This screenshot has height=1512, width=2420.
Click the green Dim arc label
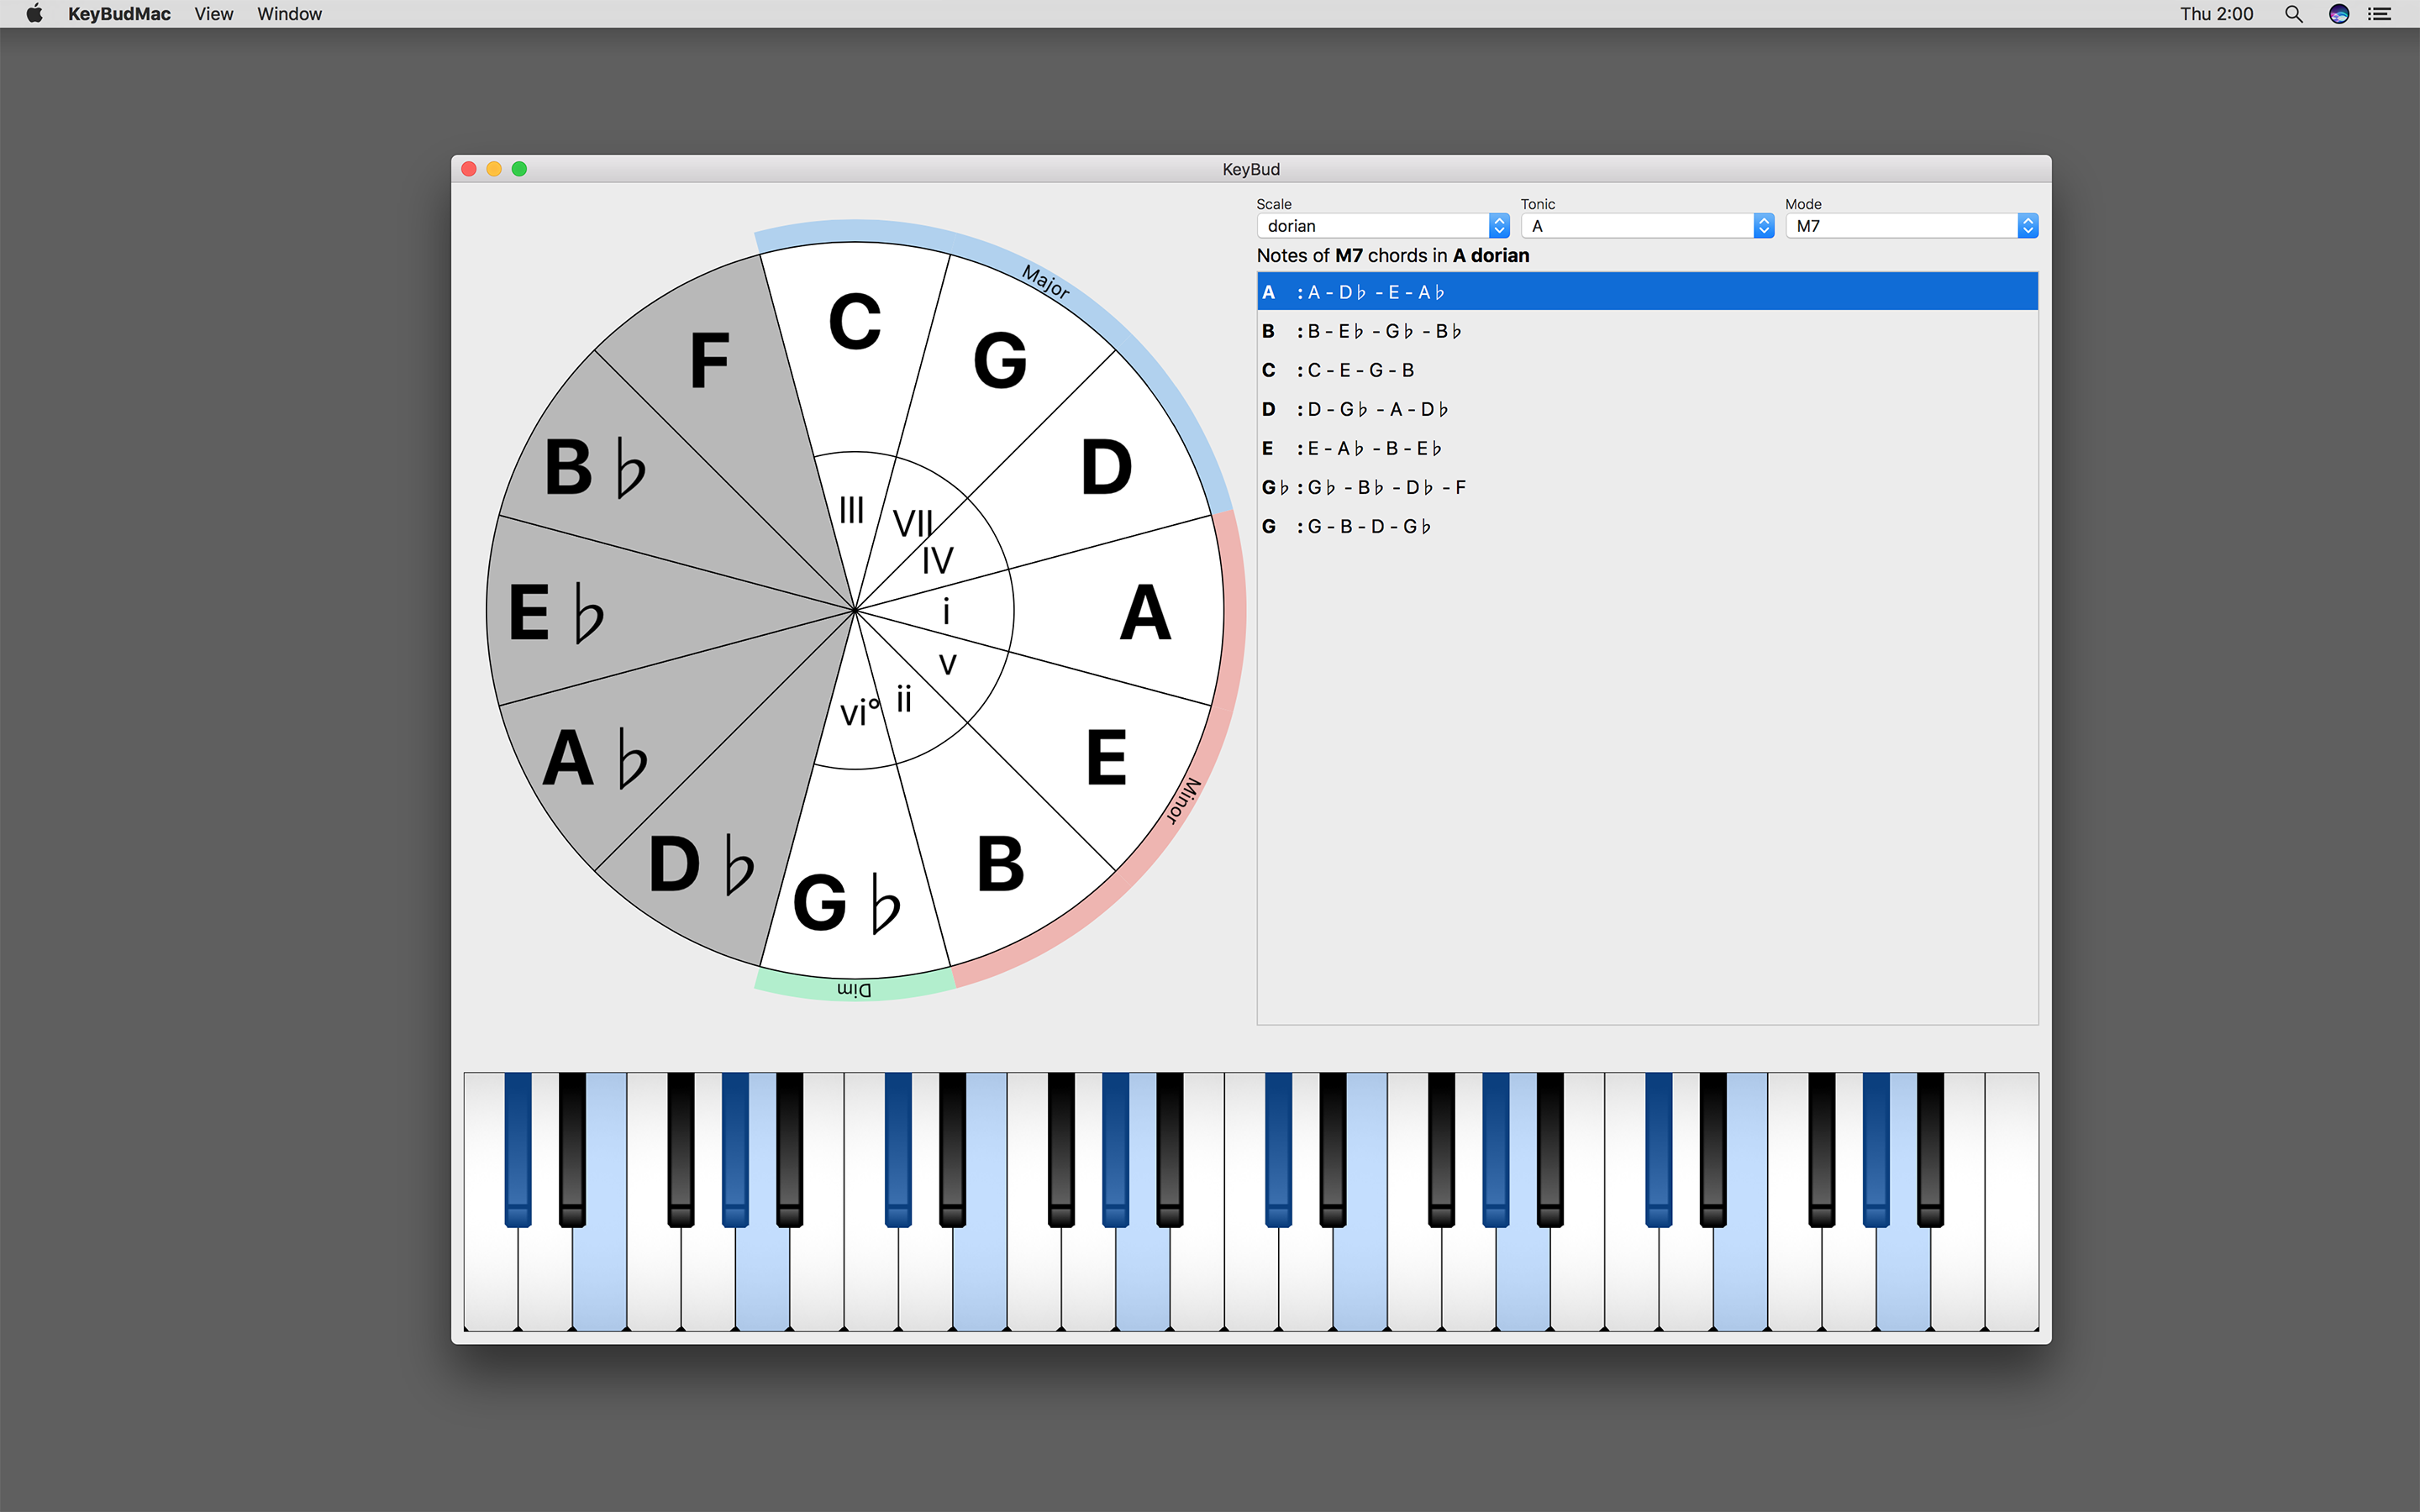point(854,990)
